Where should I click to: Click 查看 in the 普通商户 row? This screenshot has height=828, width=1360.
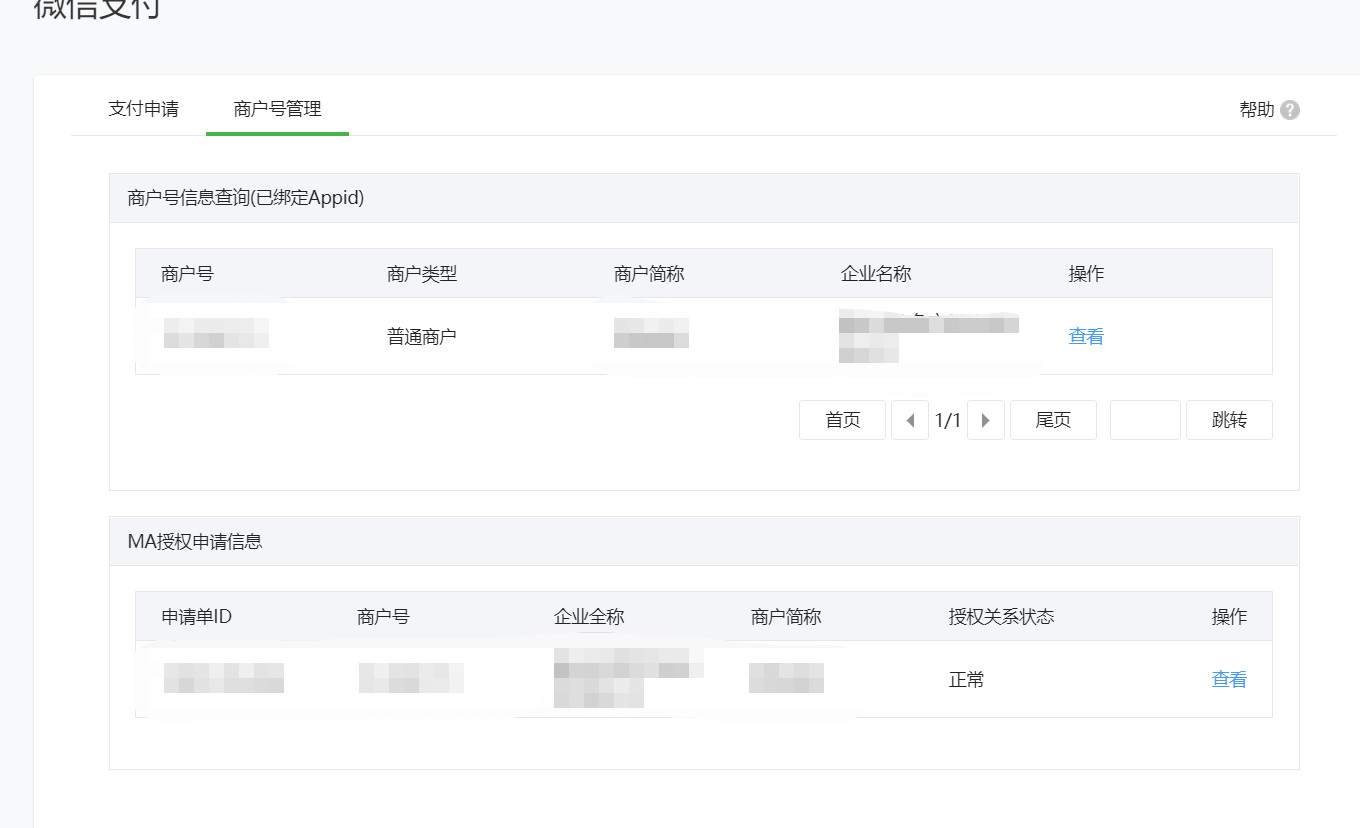(x=1086, y=337)
